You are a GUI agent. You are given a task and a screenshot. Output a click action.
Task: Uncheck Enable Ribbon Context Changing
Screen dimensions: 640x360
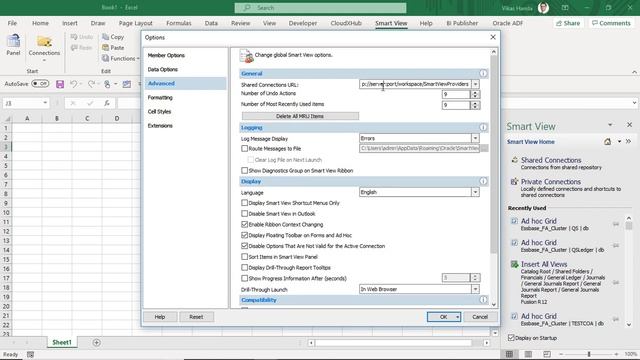point(244,224)
